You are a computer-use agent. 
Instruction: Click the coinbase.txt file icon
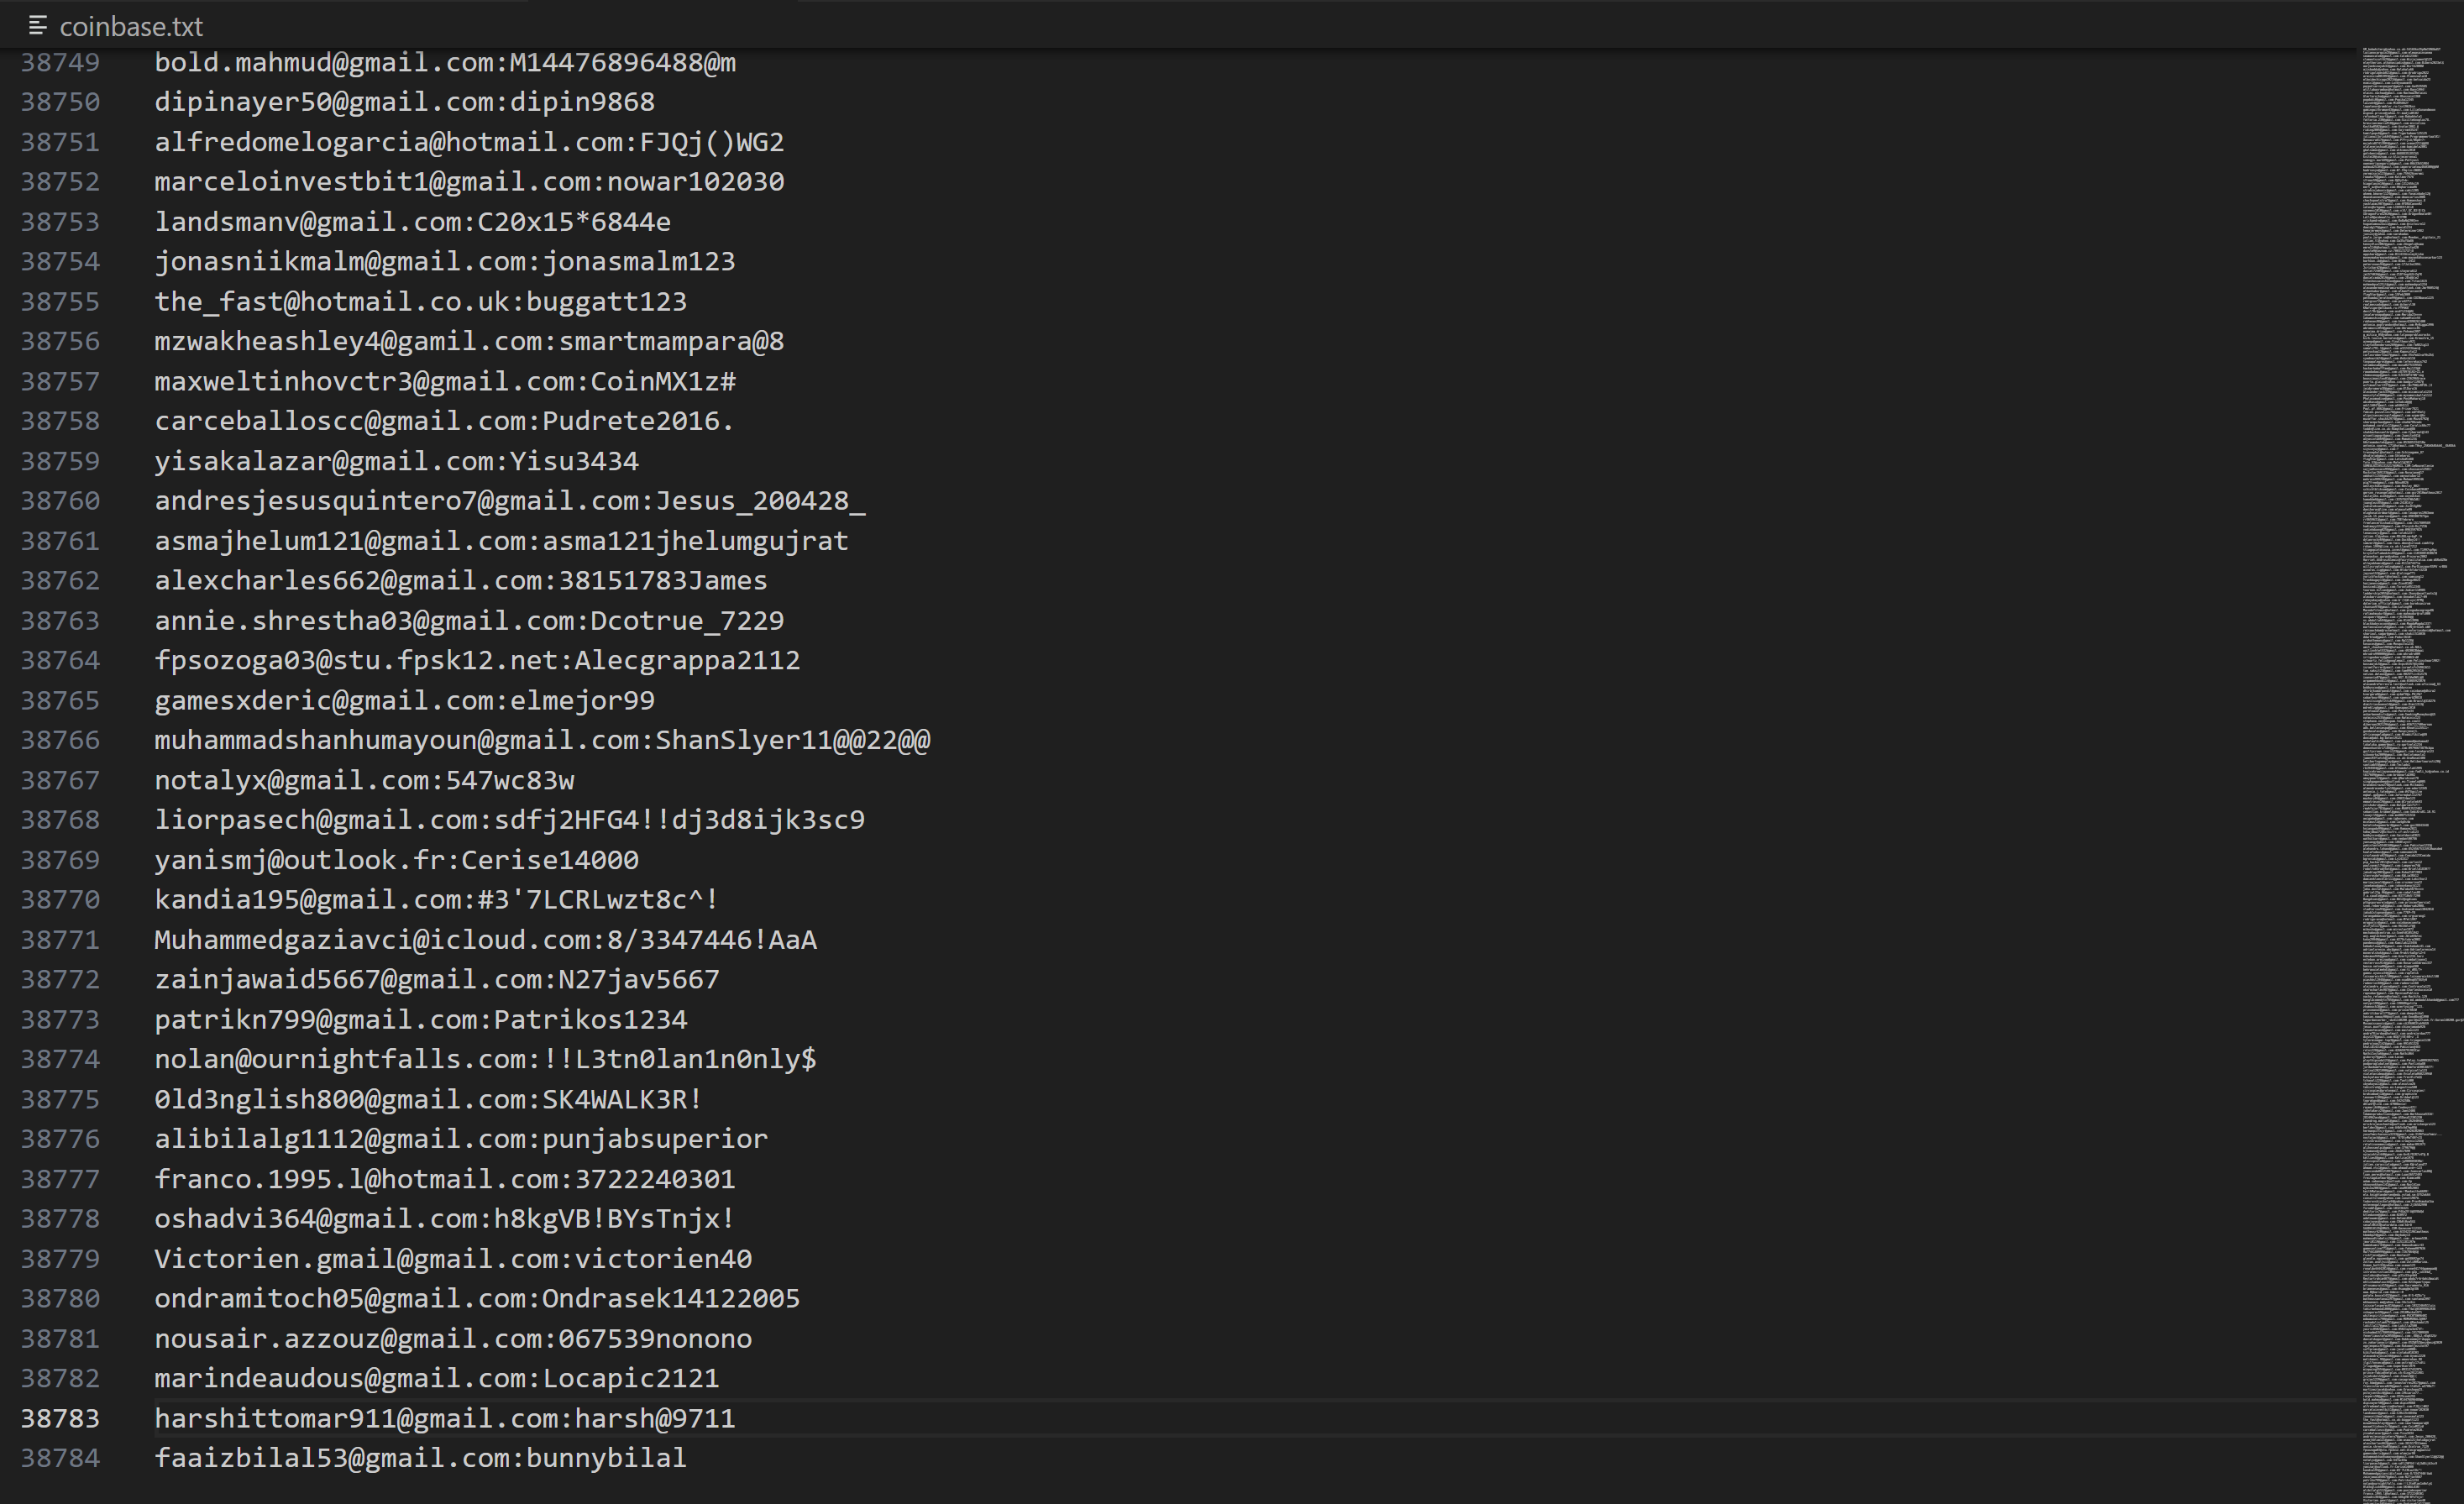click(x=37, y=26)
